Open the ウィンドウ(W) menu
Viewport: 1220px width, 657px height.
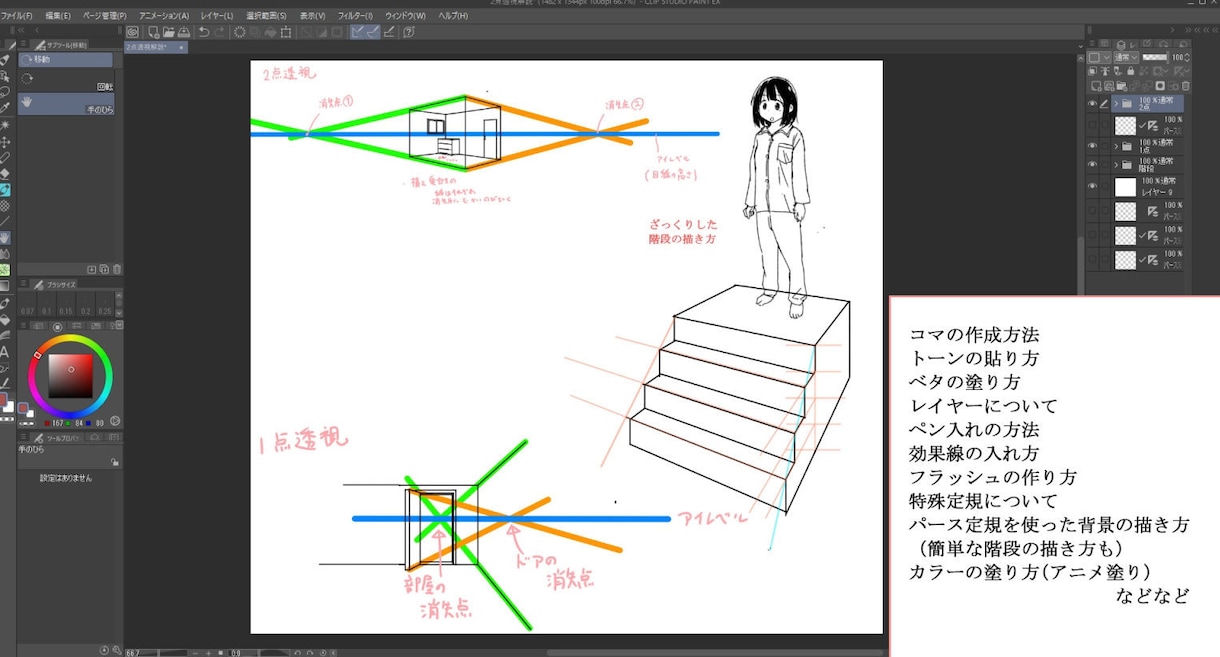[x=405, y=16]
